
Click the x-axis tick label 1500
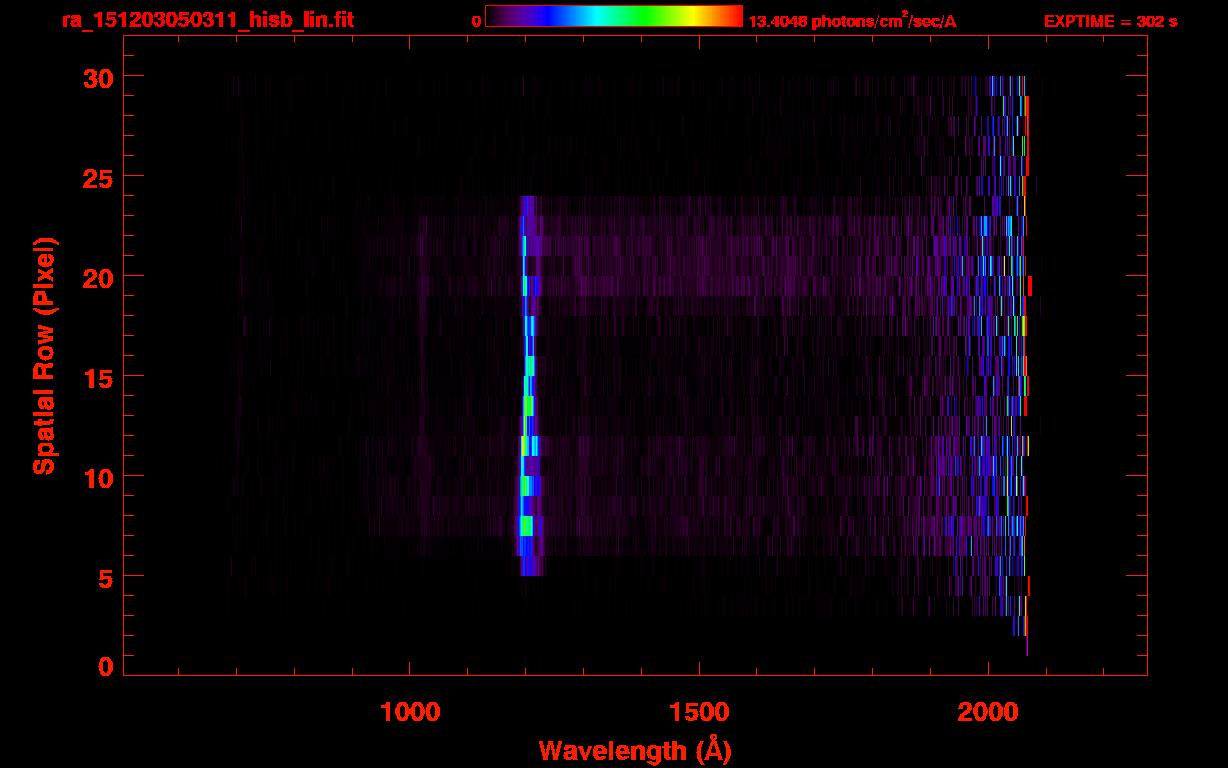(699, 711)
